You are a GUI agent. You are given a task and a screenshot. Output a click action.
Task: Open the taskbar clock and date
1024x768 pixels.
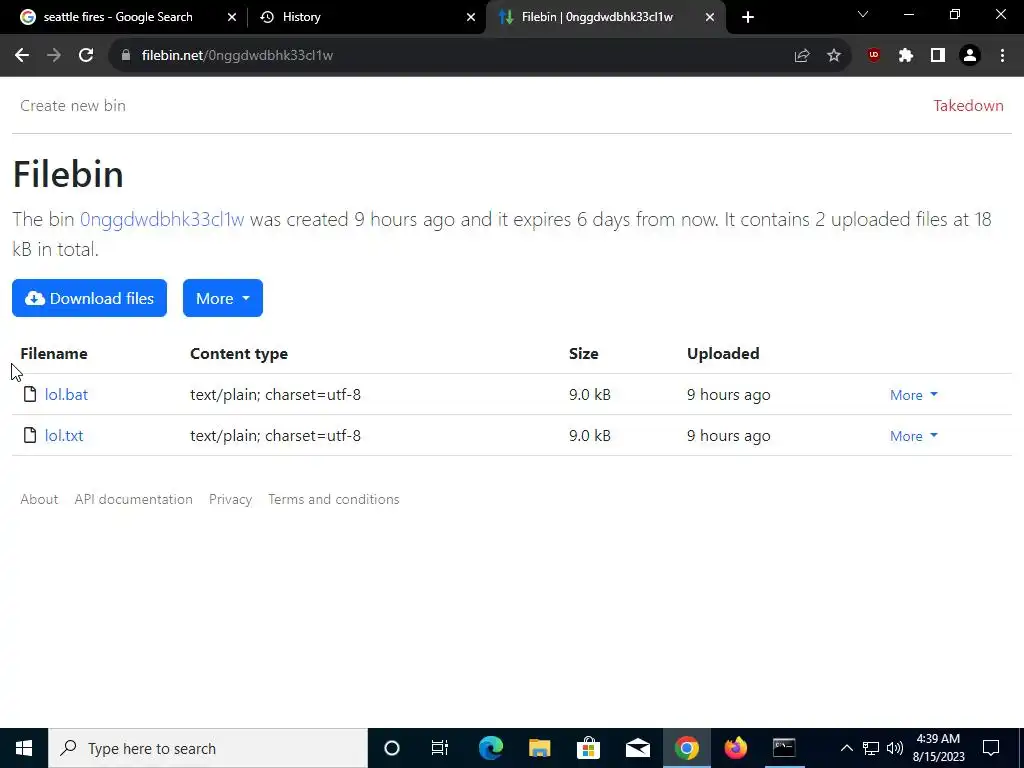938,748
